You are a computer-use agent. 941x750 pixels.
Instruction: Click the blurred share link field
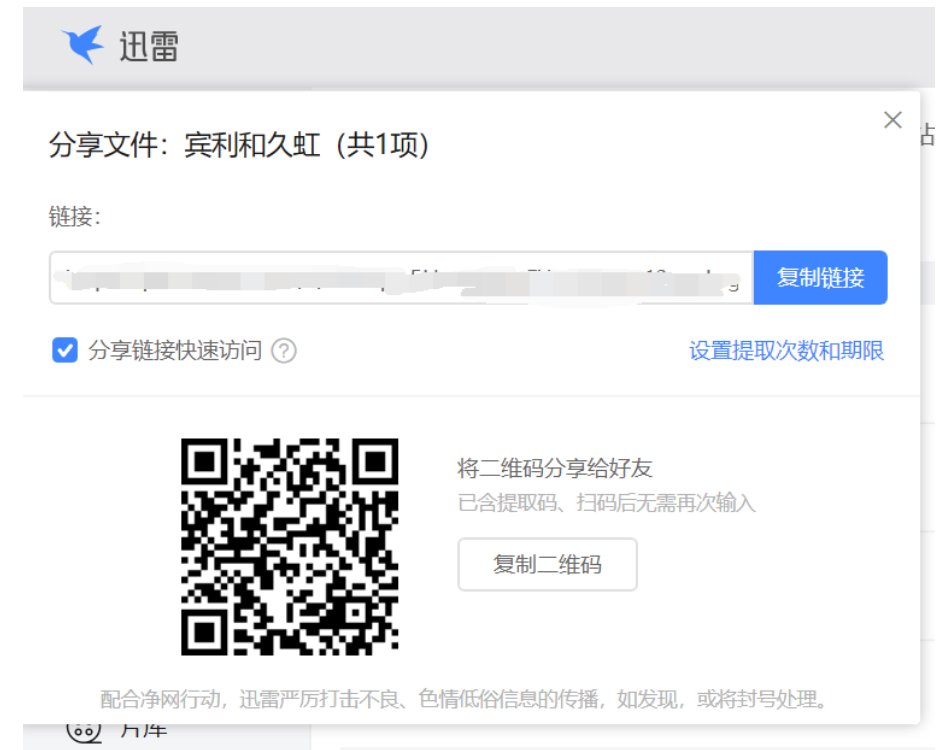pos(401,278)
